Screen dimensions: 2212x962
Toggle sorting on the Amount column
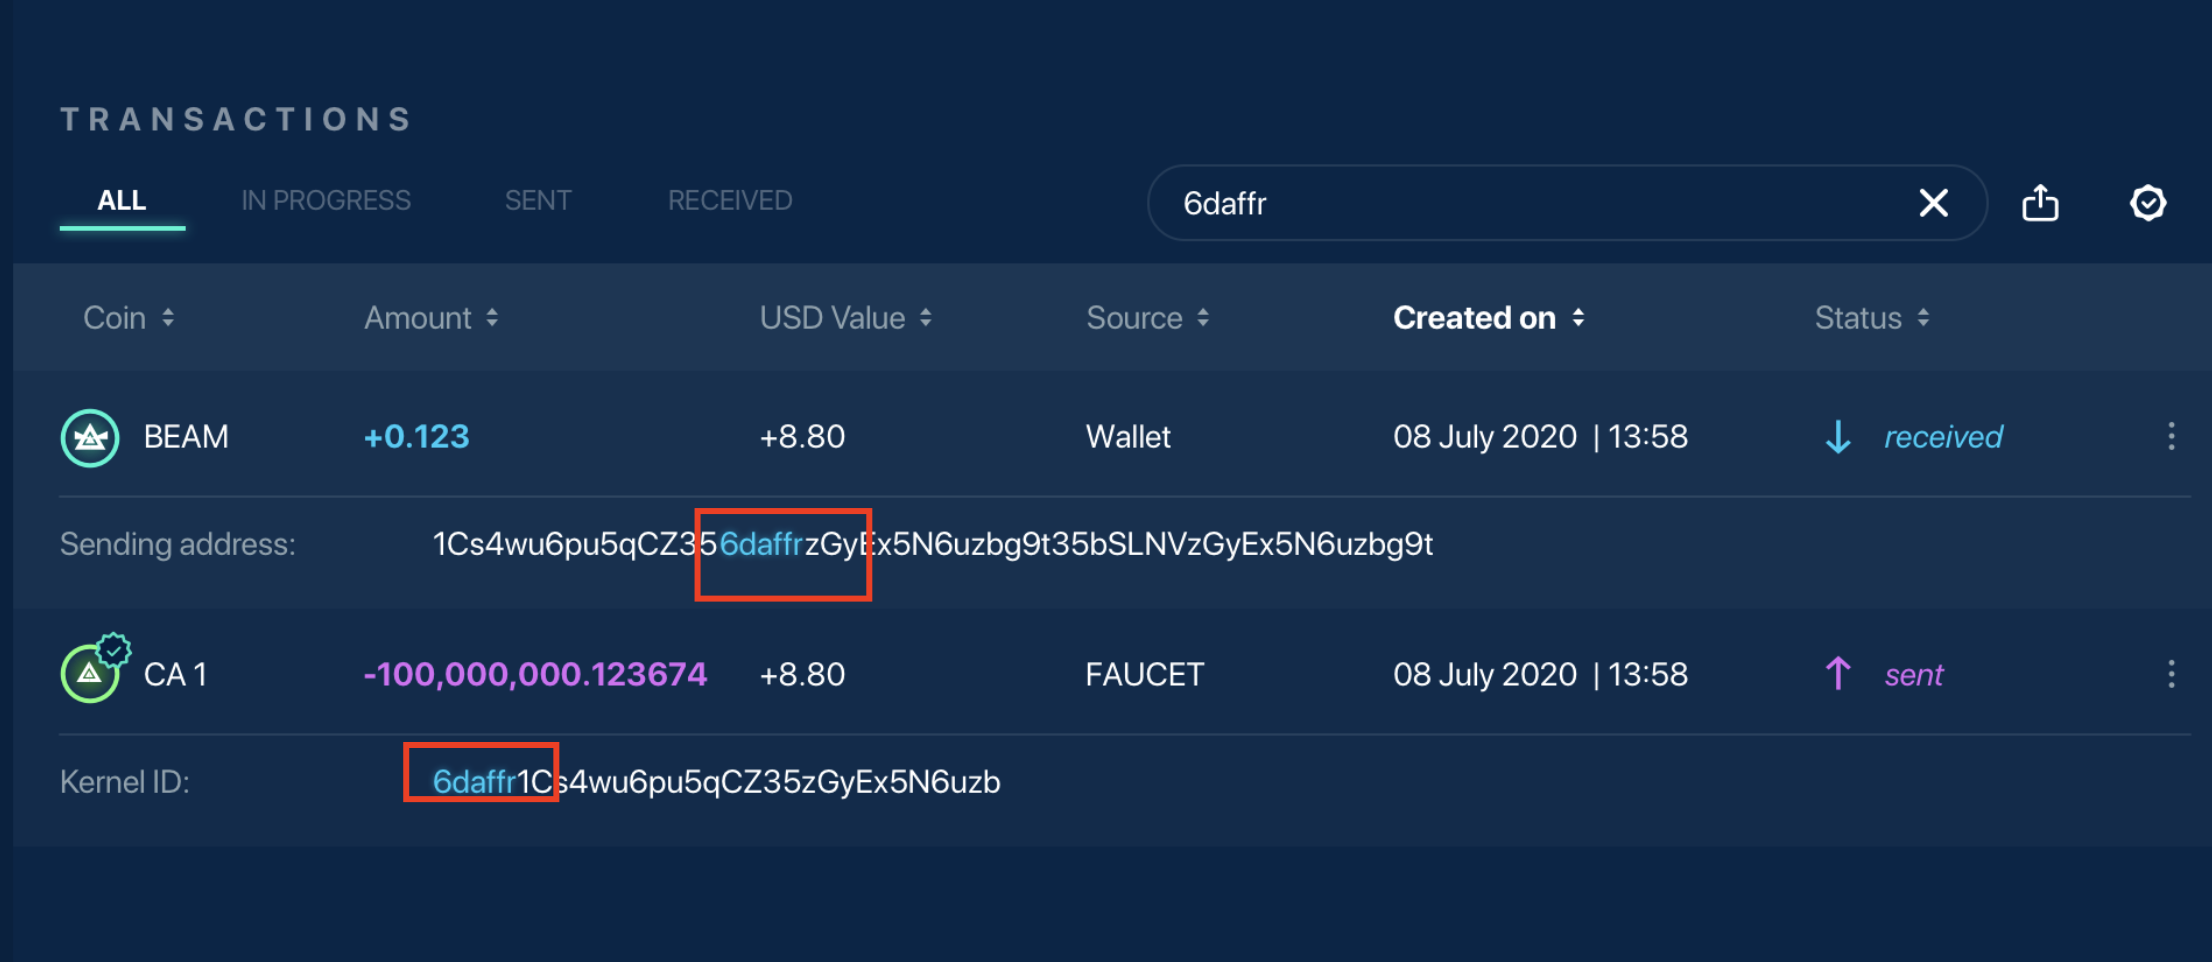pos(491,317)
